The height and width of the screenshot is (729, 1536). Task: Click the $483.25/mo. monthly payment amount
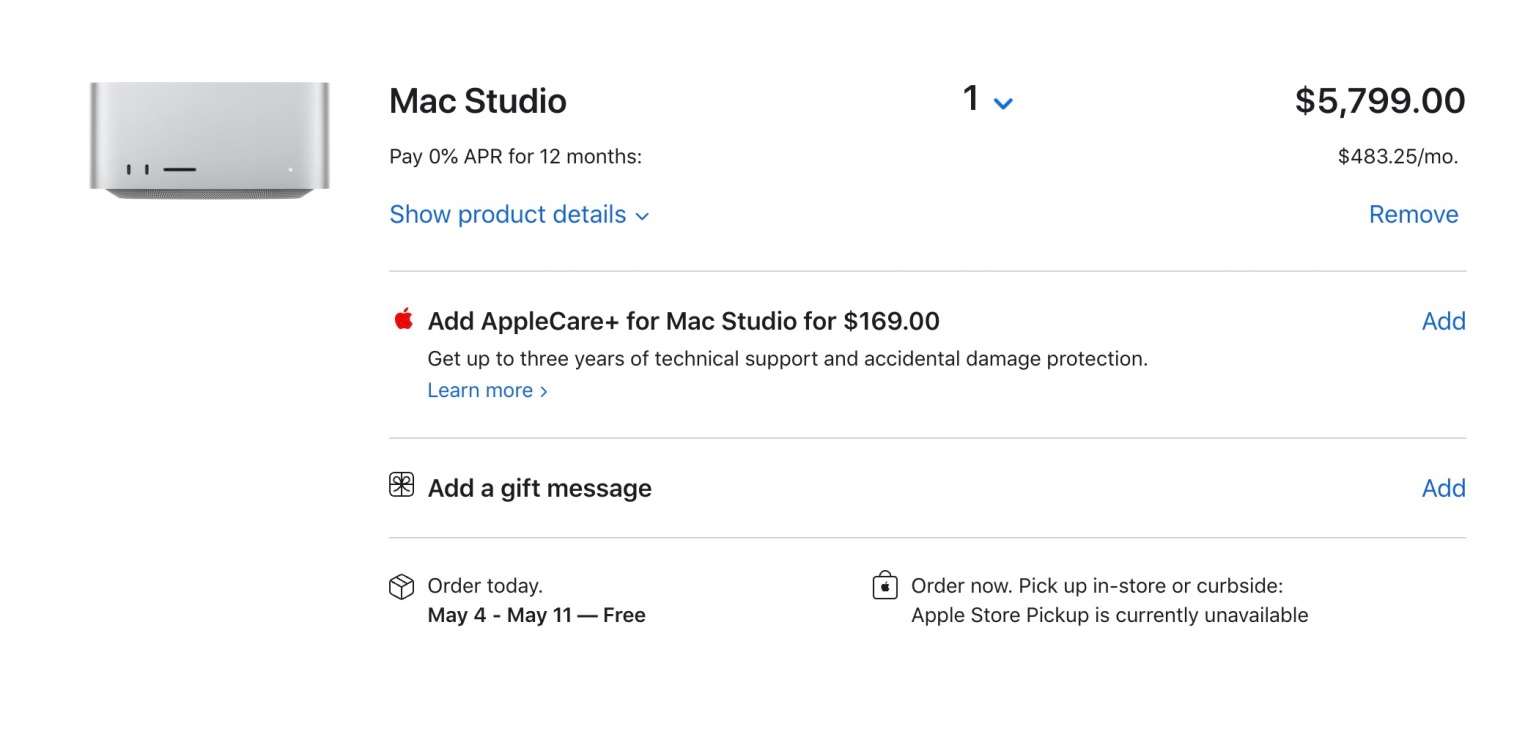tap(1398, 157)
